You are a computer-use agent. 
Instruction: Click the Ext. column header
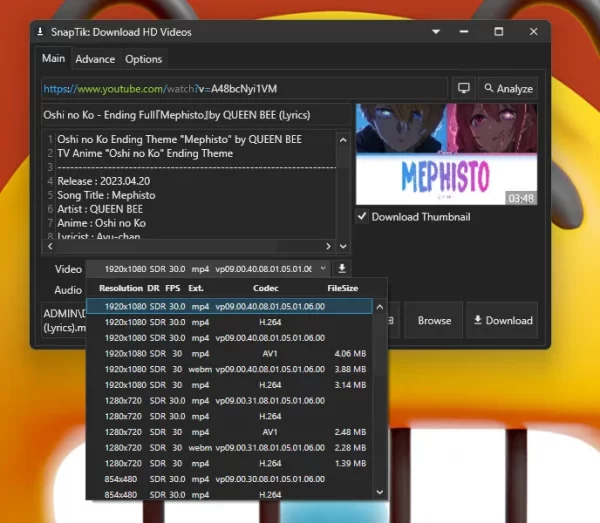[196, 288]
